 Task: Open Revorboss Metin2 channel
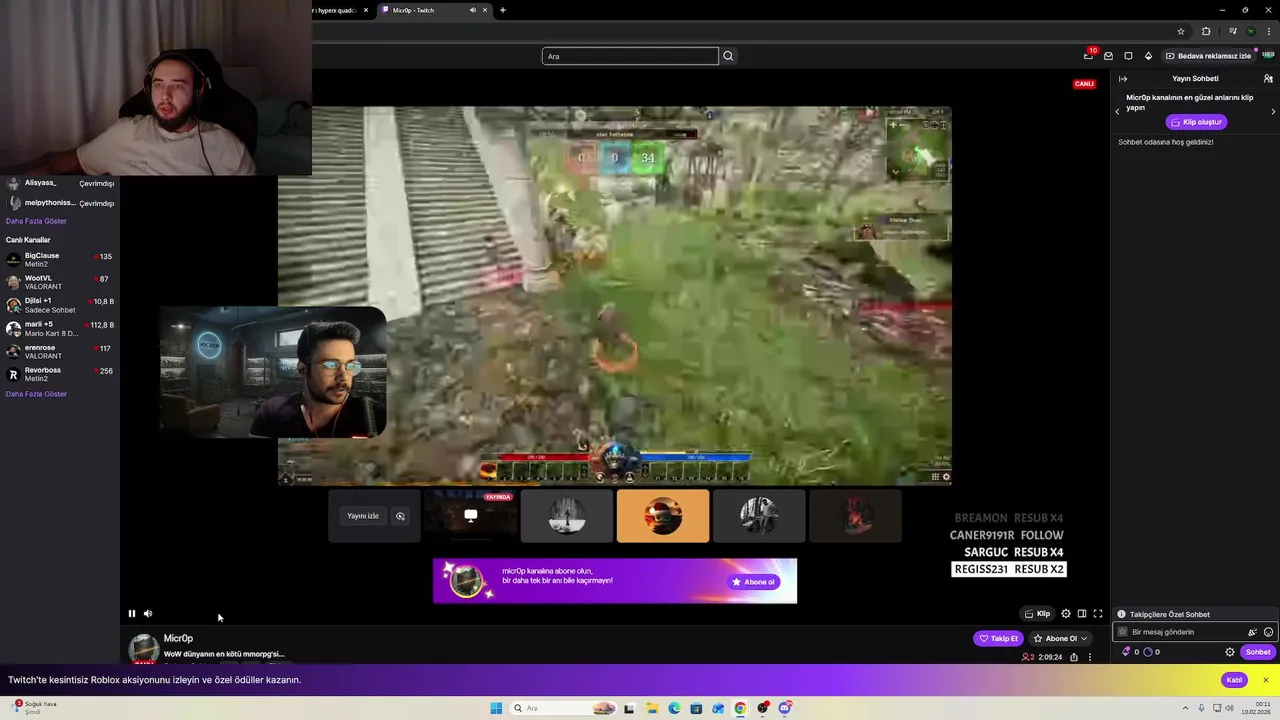(x=60, y=374)
